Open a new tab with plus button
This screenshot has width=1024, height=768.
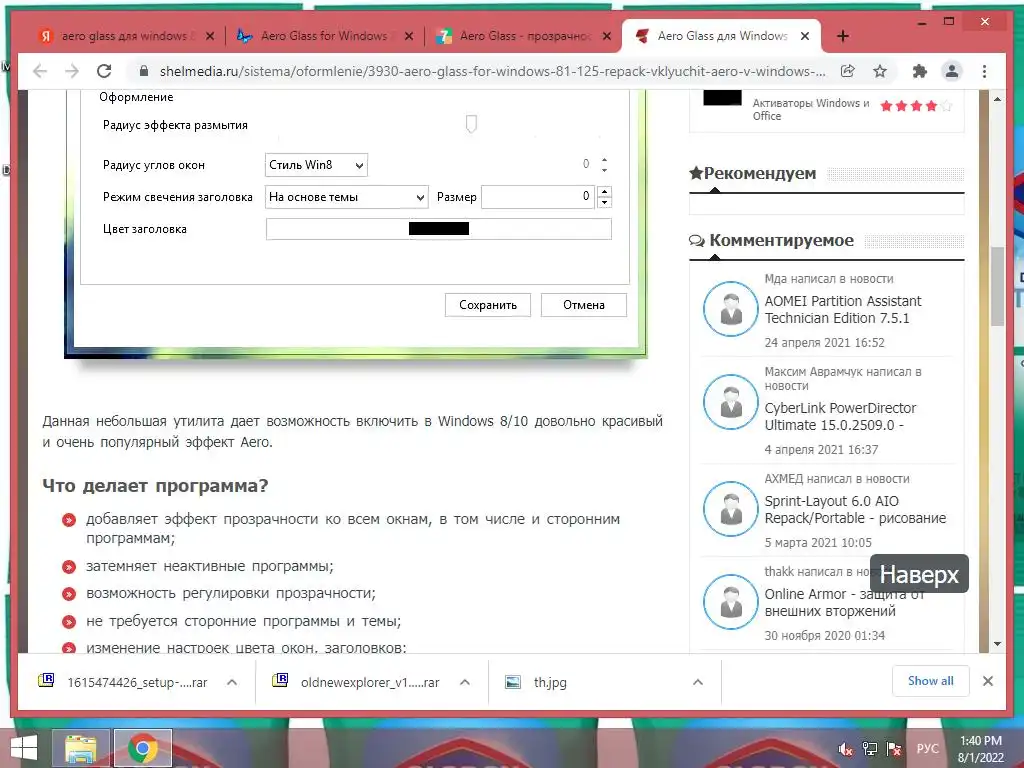pos(842,36)
